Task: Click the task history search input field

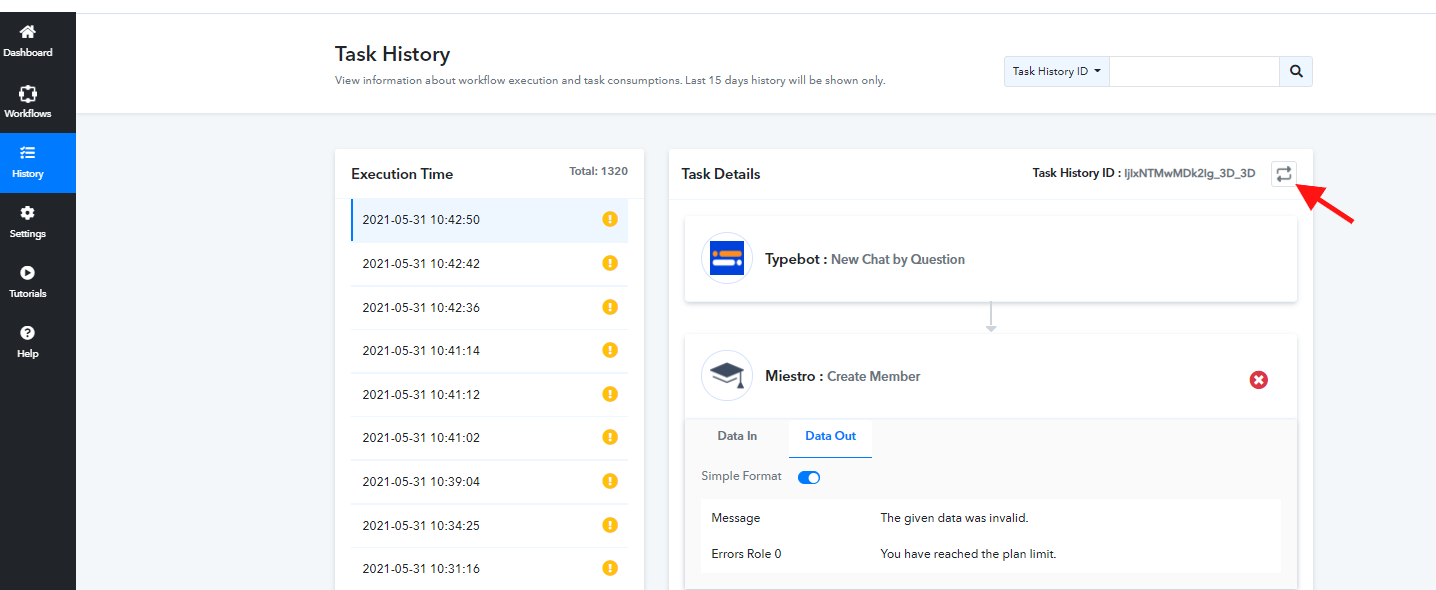Action: (x=1194, y=71)
